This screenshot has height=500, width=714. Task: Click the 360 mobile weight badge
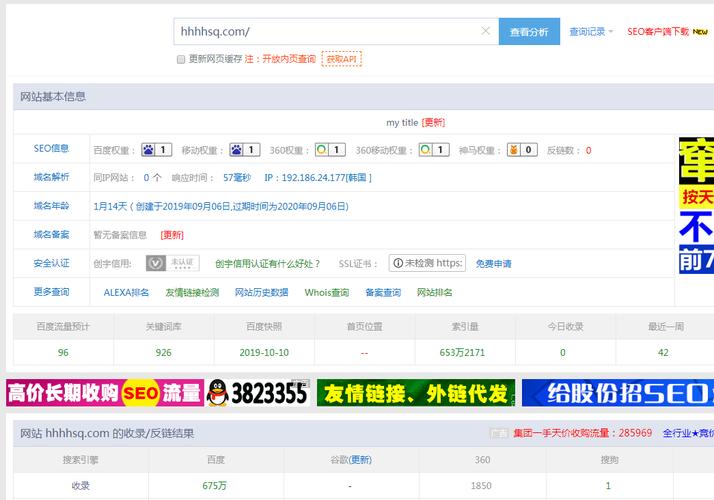(432, 150)
